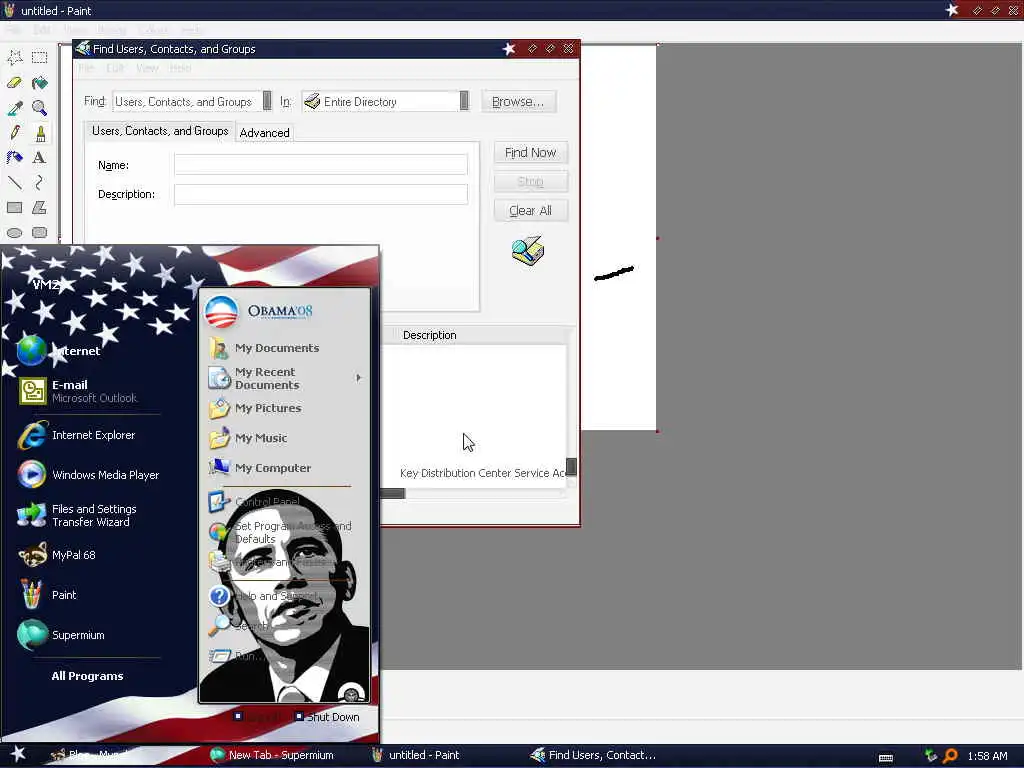Launch MyPal 68 from Start menu
This screenshot has width=1024, height=768.
59,555
